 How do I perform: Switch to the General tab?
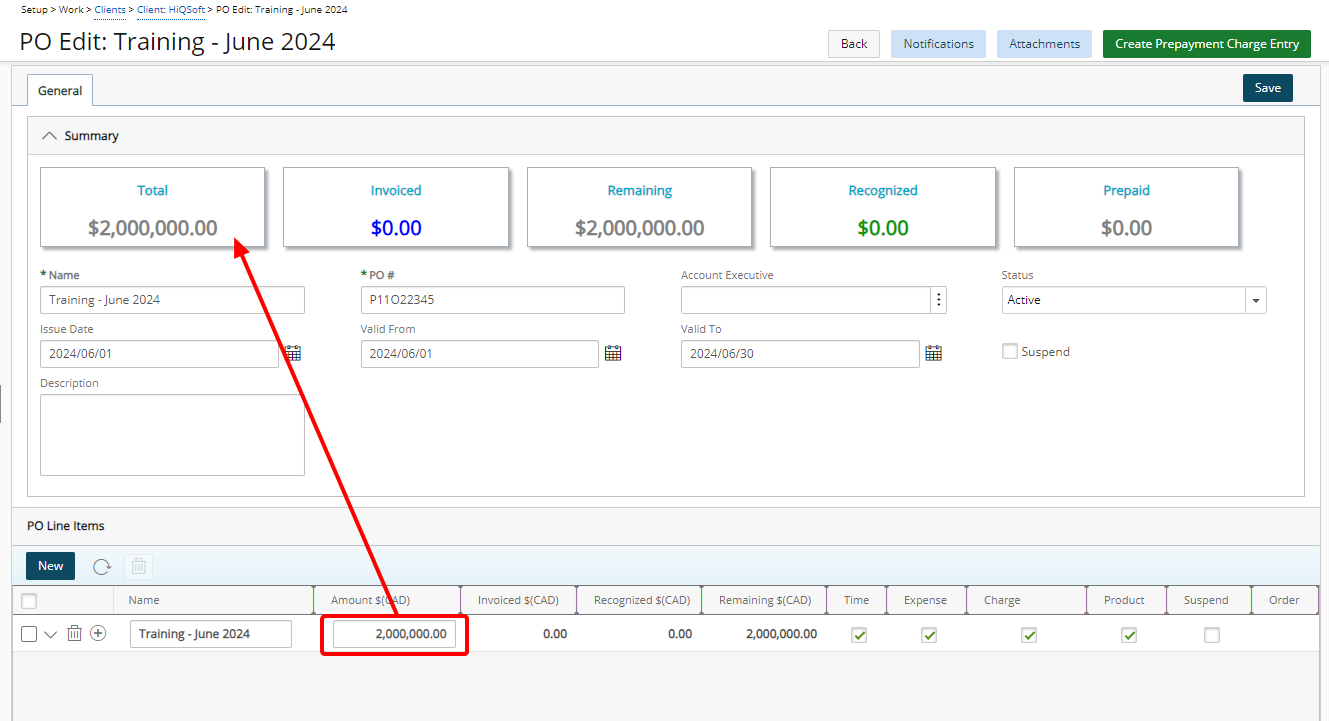pyautogui.click(x=60, y=90)
